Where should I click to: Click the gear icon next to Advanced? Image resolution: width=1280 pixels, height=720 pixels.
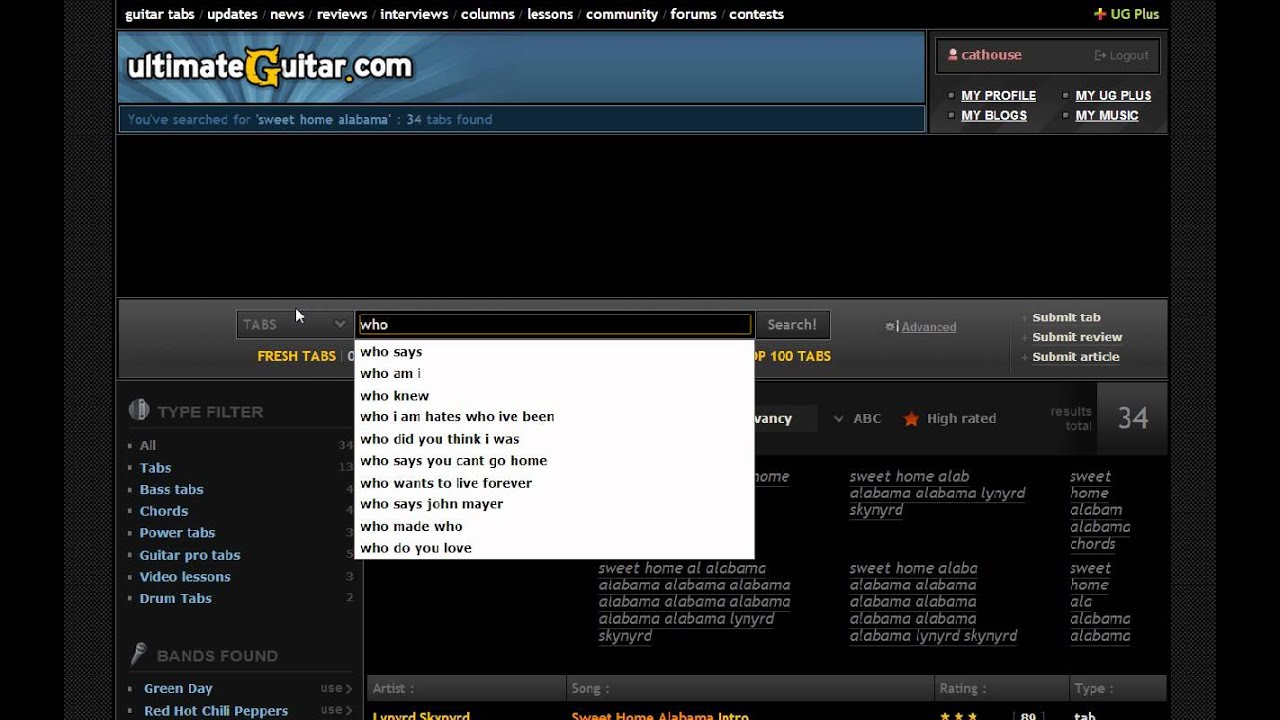(890, 326)
